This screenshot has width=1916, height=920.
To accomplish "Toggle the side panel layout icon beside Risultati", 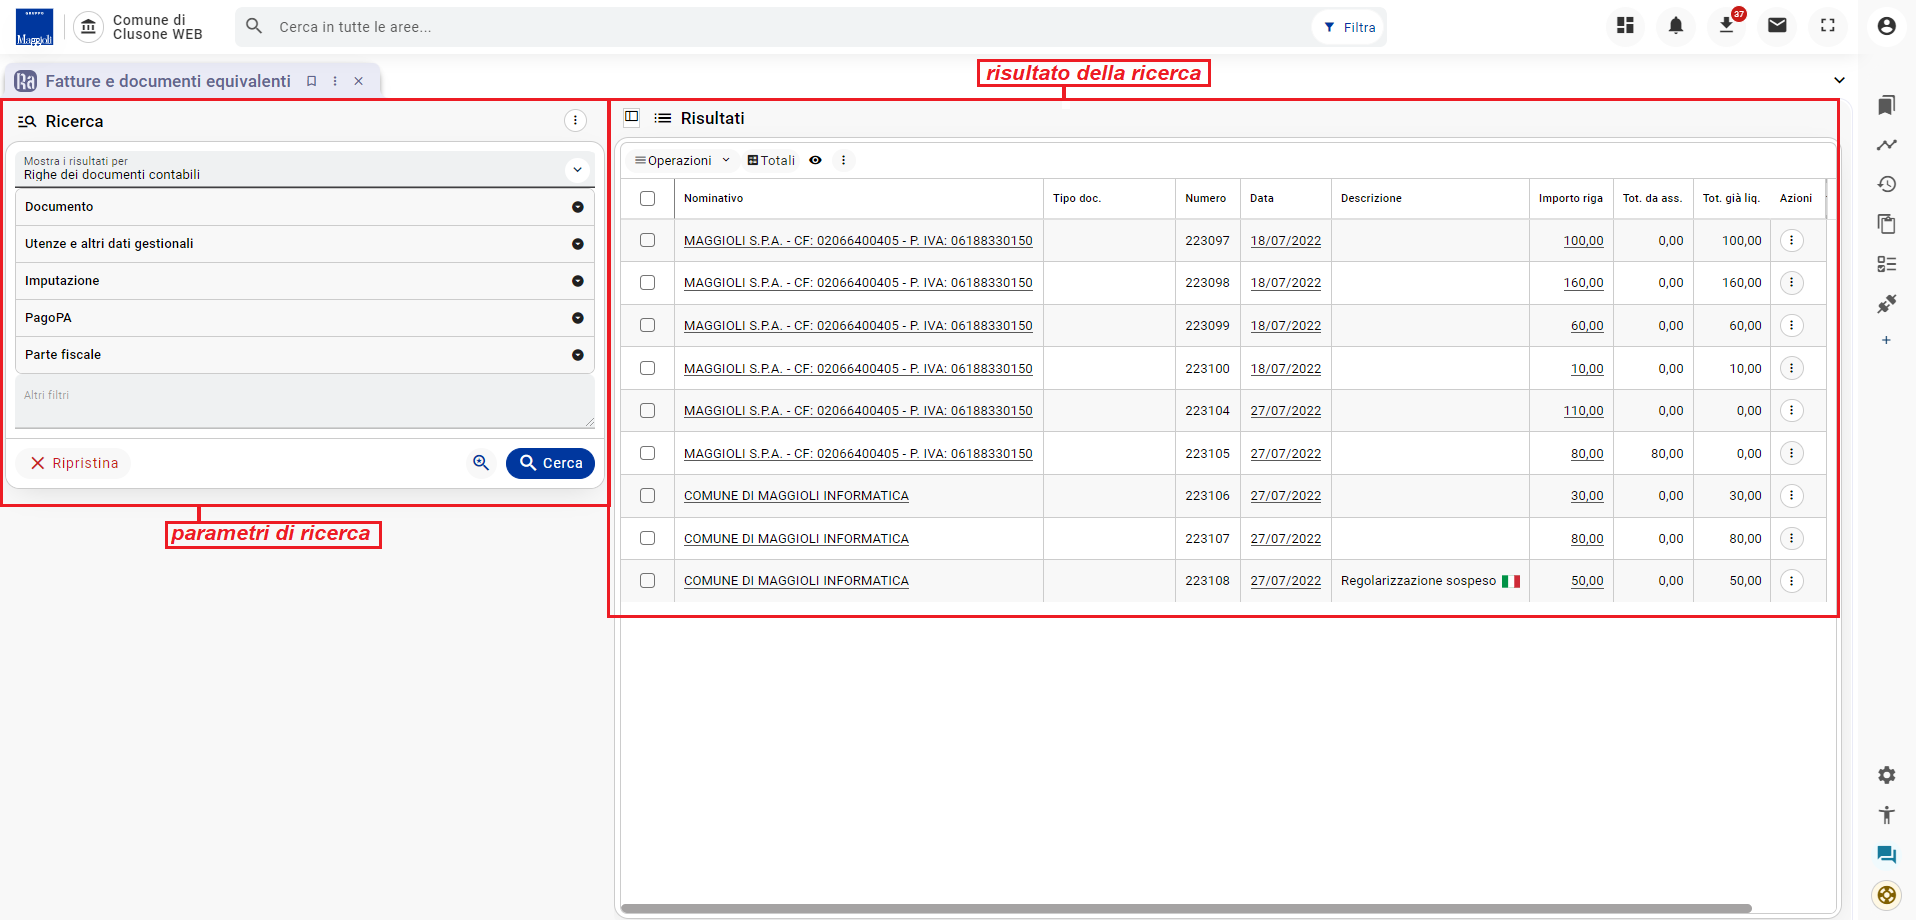I will 632,117.
